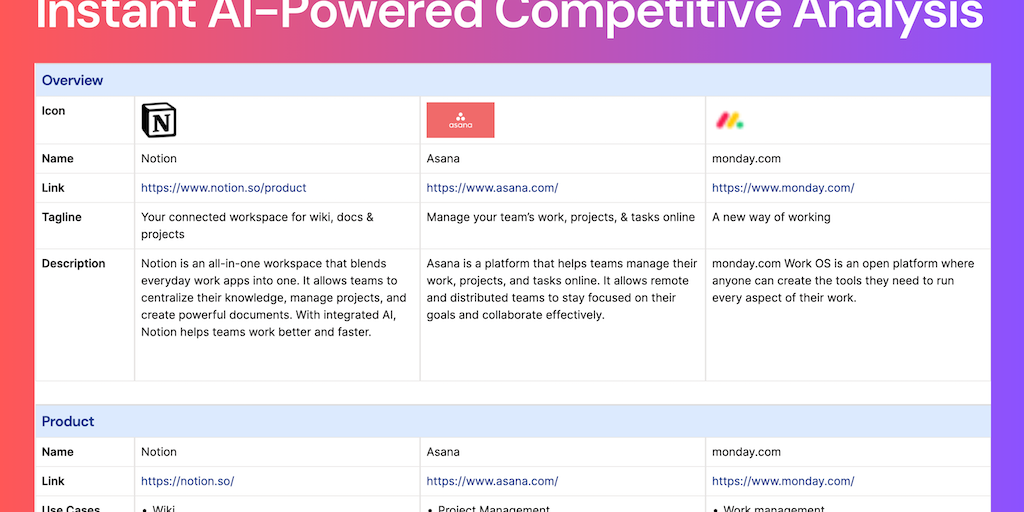Open the monday.com link in Product section
This screenshot has height=512, width=1024.
pyautogui.click(x=783, y=481)
